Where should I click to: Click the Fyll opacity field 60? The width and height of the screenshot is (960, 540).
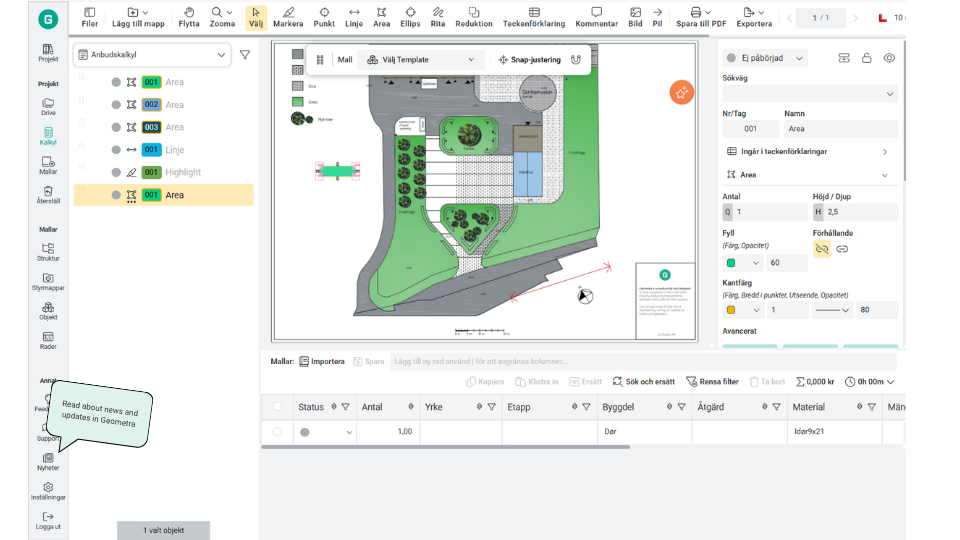(787, 263)
